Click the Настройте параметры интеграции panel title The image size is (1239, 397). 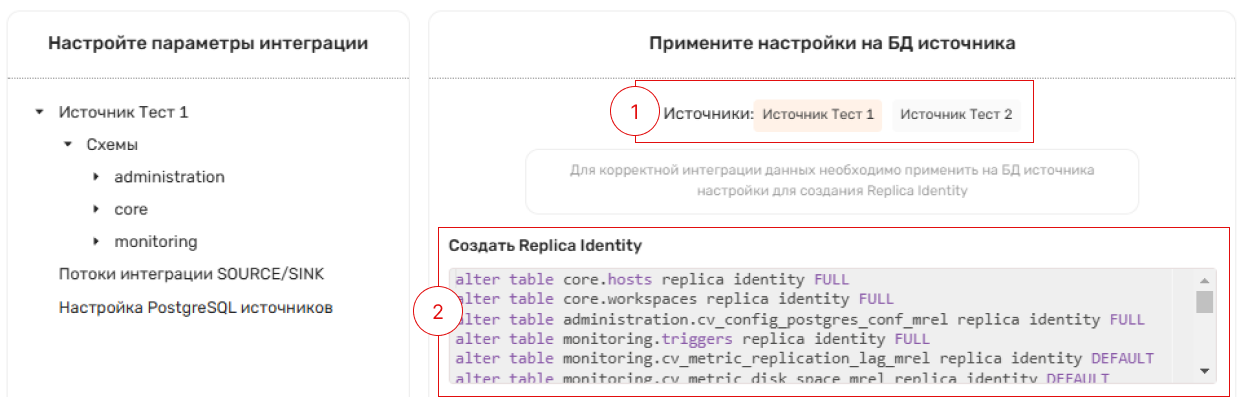[208, 43]
